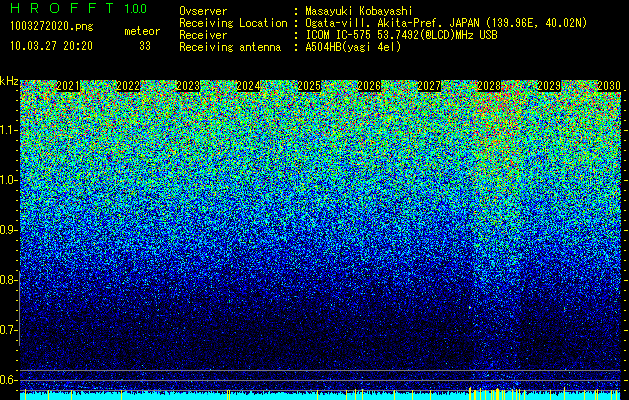
Task: Click the 2030 time marker
Action: [609, 86]
